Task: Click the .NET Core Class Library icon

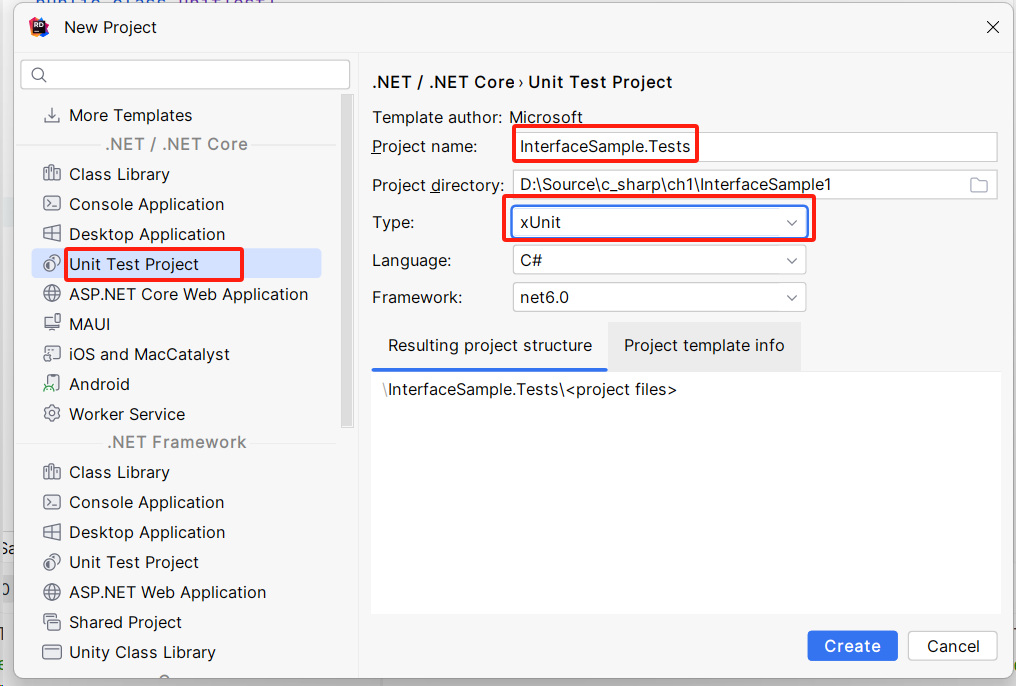Action: [52, 174]
